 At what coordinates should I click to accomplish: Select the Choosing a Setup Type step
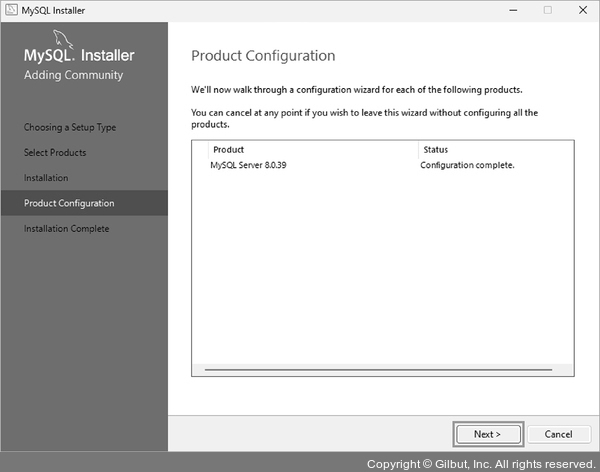(70, 128)
